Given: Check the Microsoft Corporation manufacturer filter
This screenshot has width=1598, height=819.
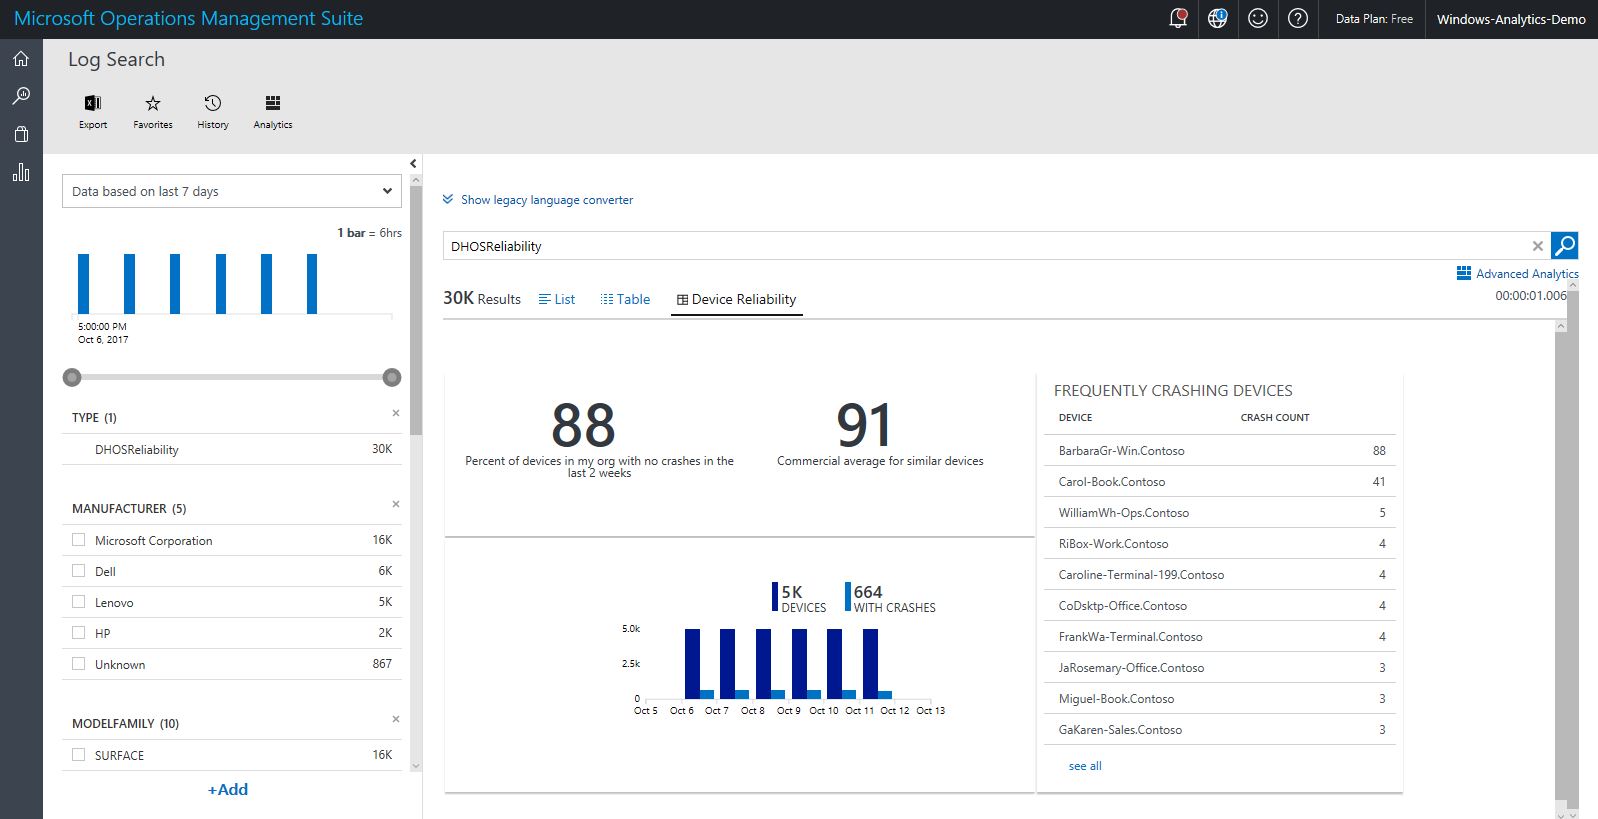Looking at the screenshot, I should click(x=79, y=540).
